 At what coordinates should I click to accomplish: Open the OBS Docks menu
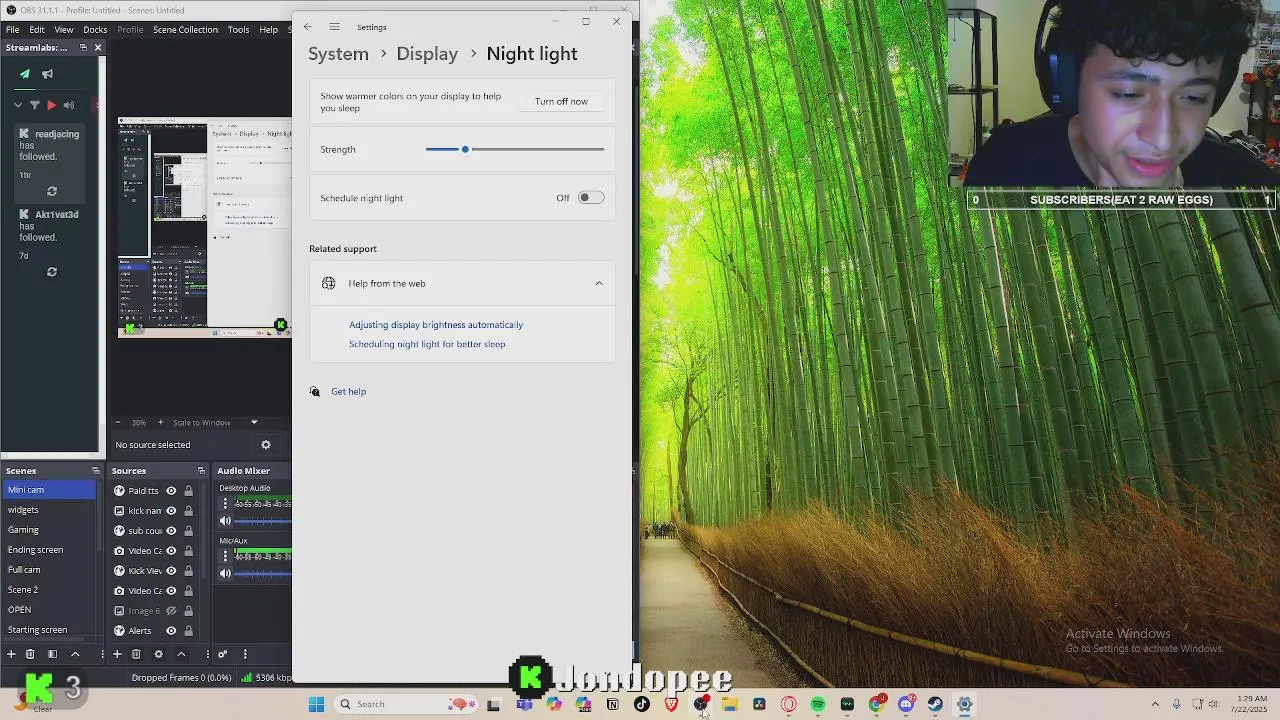click(95, 30)
